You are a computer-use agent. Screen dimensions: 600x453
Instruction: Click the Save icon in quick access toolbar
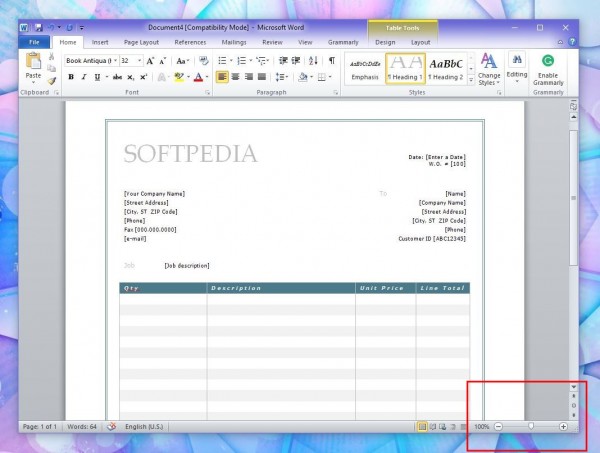tap(38, 28)
